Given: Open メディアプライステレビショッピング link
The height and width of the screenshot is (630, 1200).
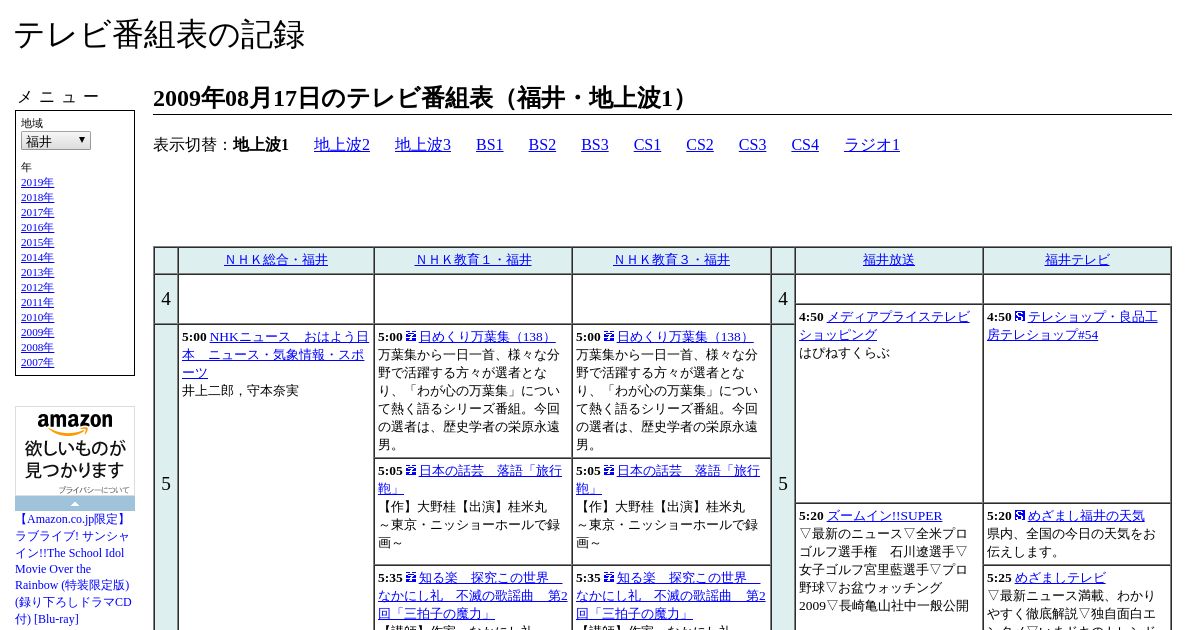Looking at the screenshot, I should coord(884,326).
